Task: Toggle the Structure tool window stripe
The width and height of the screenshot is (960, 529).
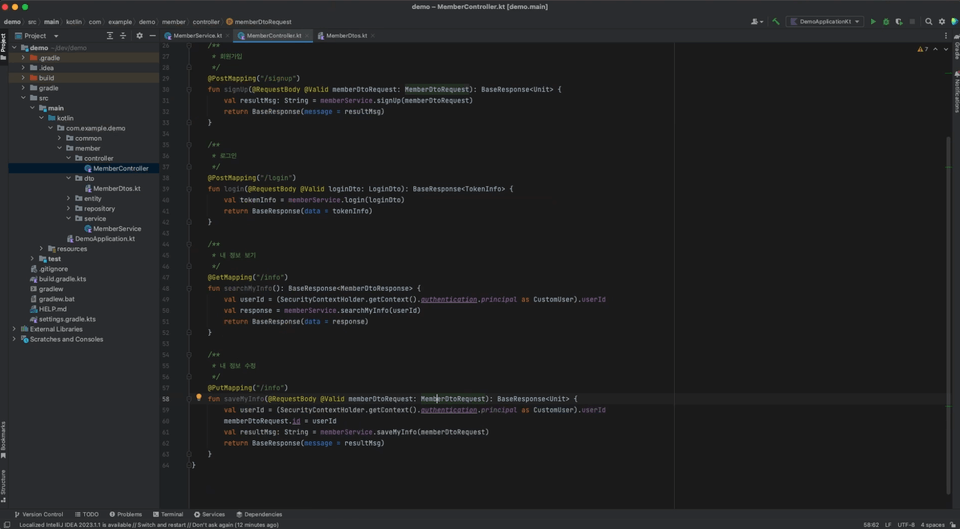Action: [x=4, y=484]
